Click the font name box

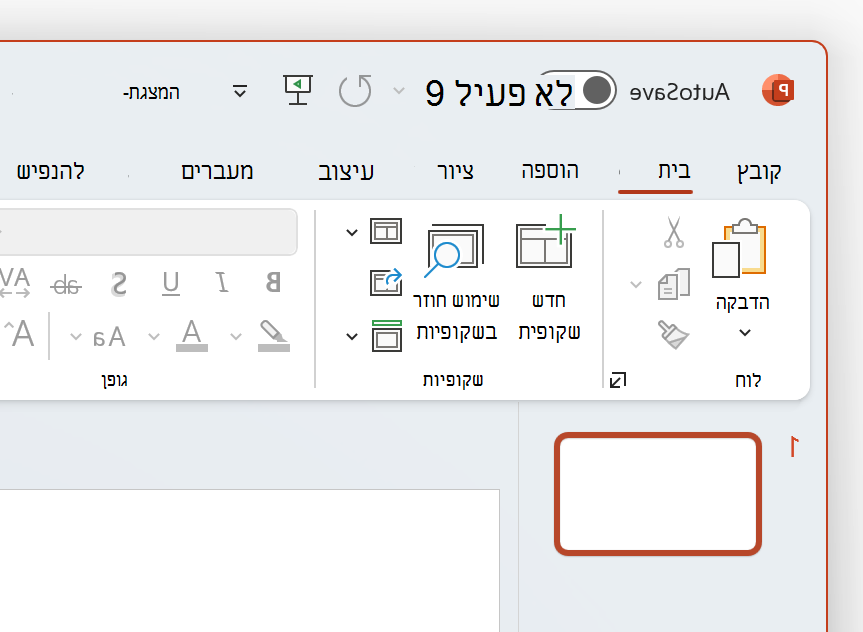click(x=149, y=232)
